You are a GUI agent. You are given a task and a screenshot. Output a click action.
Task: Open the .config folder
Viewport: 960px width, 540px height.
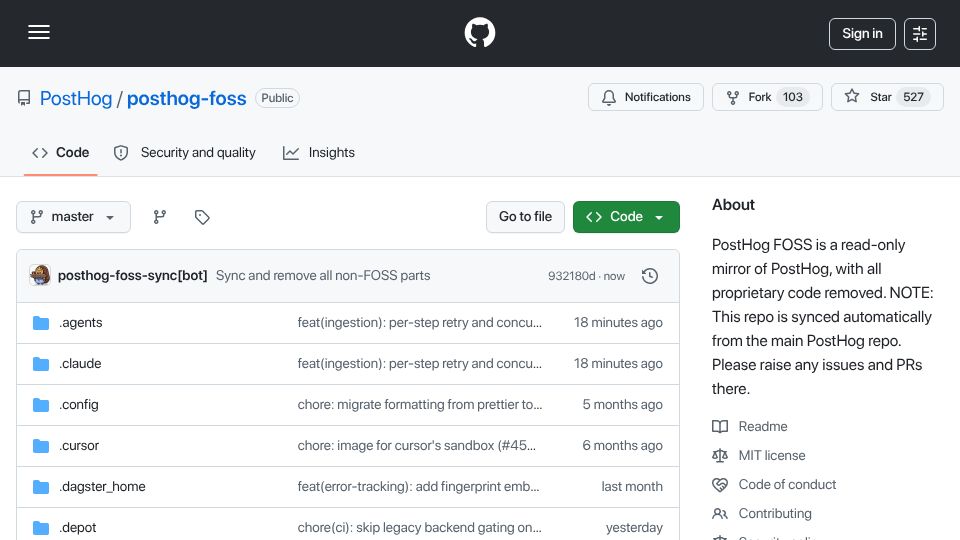(79, 405)
